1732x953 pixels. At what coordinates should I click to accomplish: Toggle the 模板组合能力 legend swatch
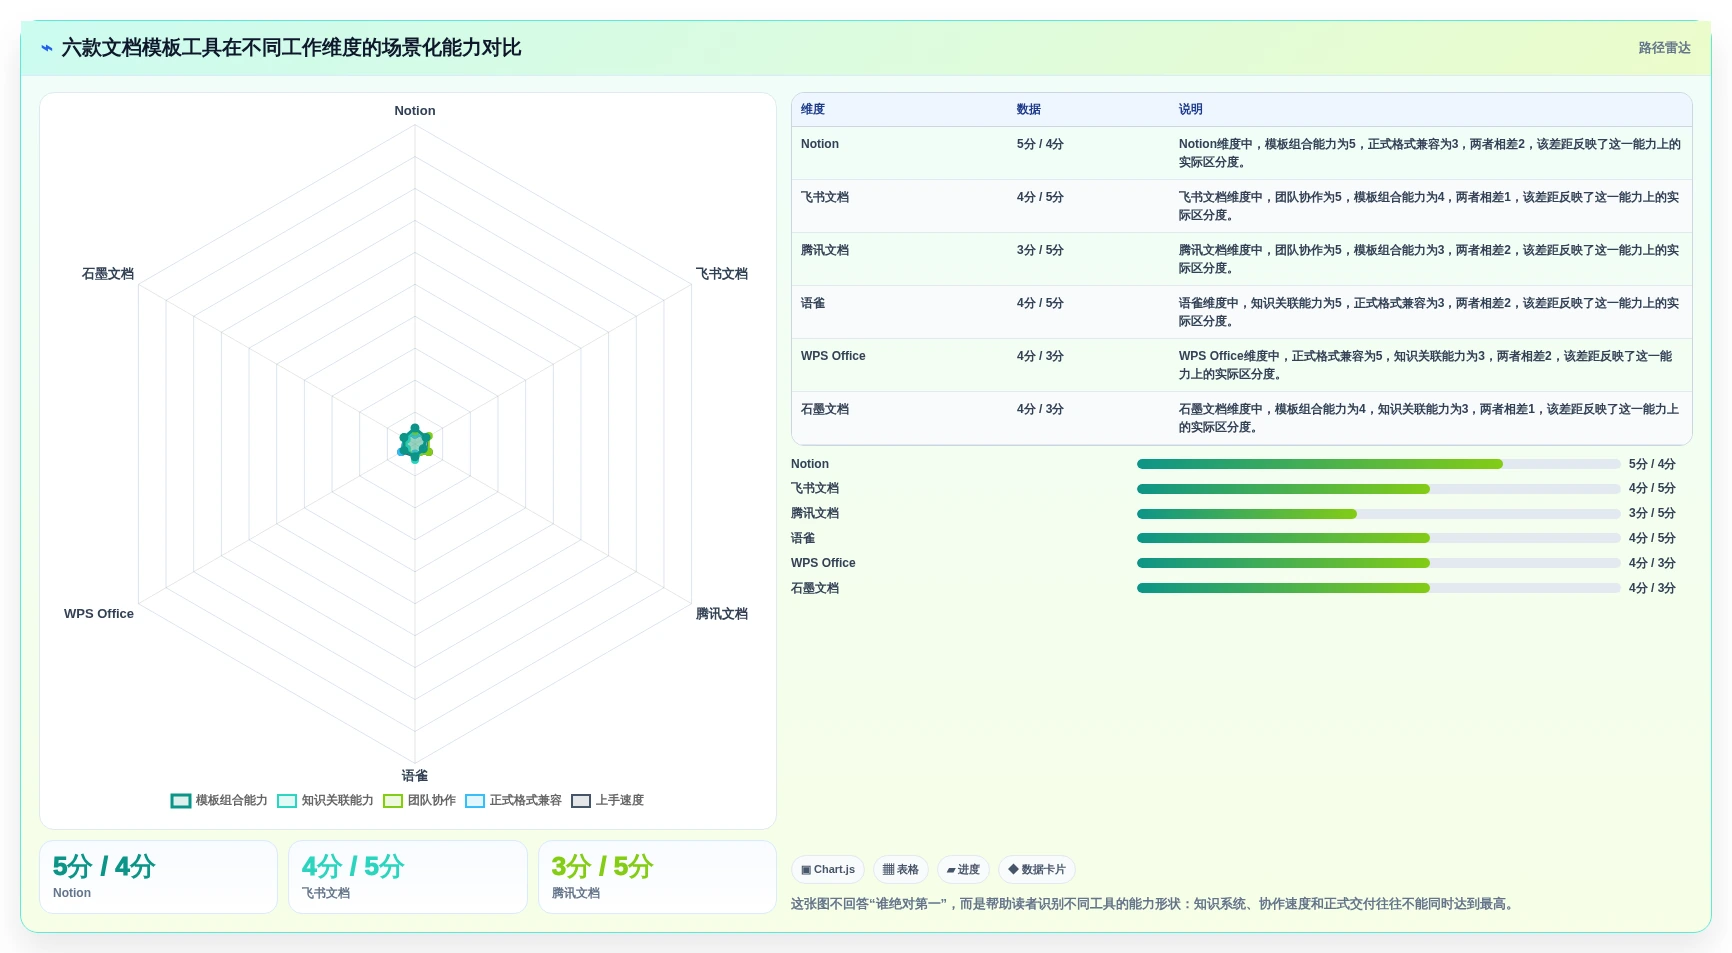click(181, 801)
